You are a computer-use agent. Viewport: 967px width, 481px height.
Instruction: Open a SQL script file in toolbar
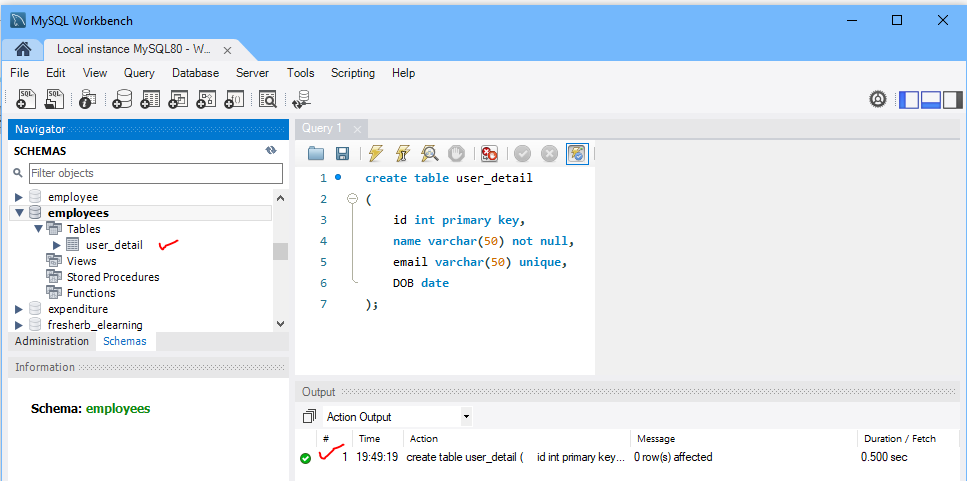56,99
